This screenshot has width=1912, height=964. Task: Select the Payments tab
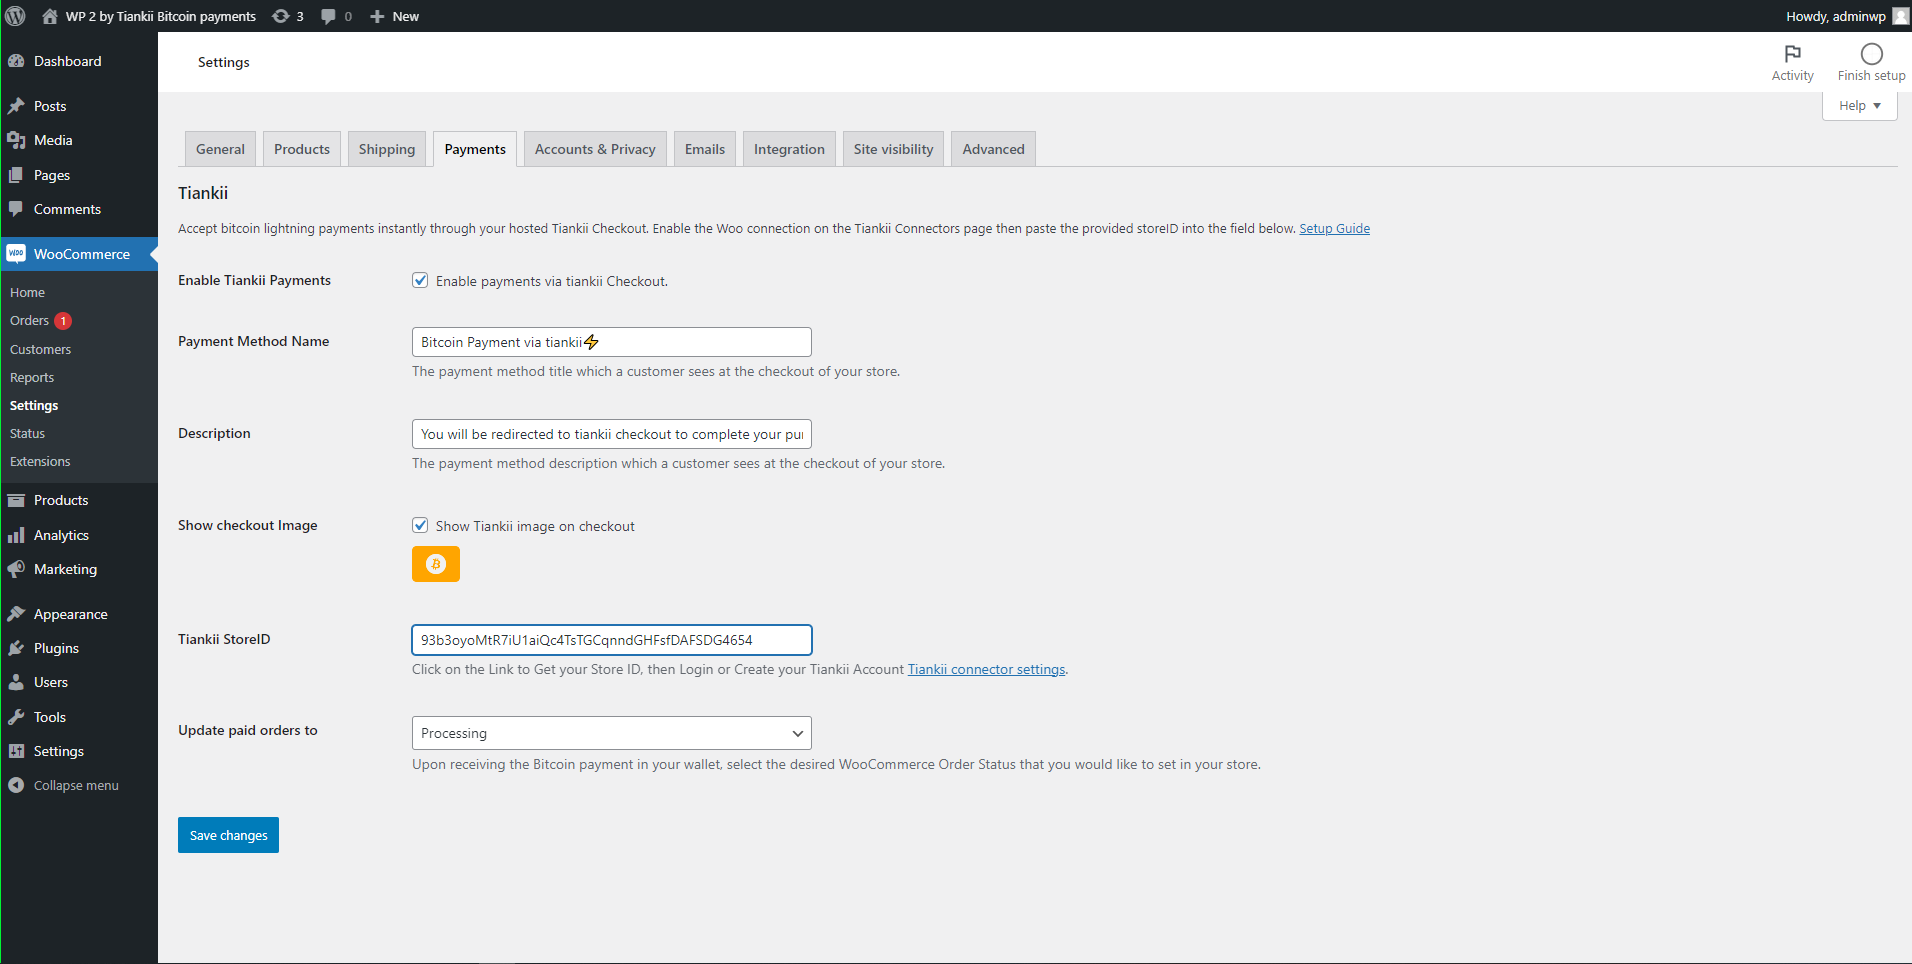[x=475, y=149]
